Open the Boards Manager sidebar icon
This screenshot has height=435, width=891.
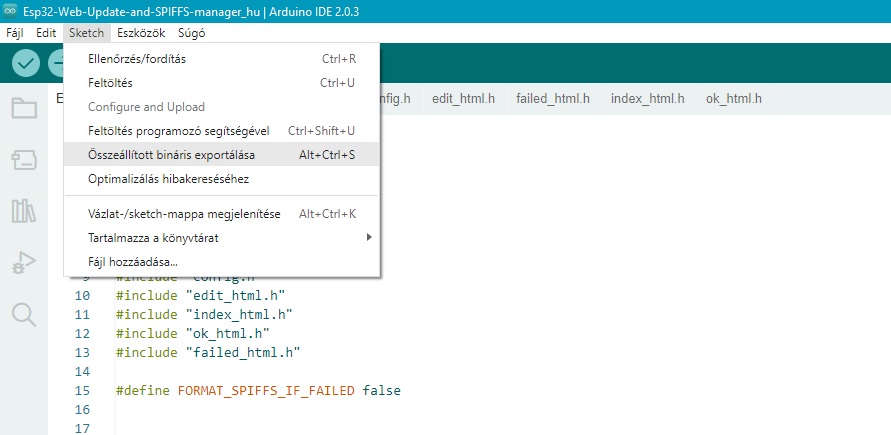(x=24, y=160)
